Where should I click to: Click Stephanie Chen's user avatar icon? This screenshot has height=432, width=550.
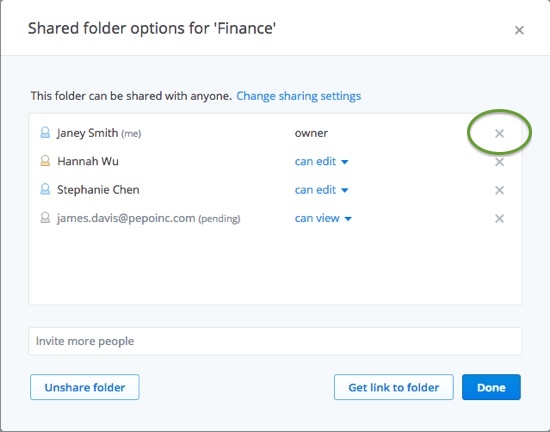click(45, 189)
